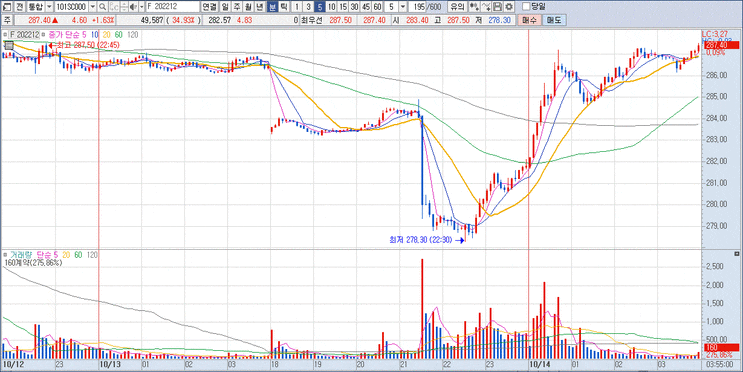Click the F 202212 symbol name field
The image size is (743, 372).
(x=172, y=7)
